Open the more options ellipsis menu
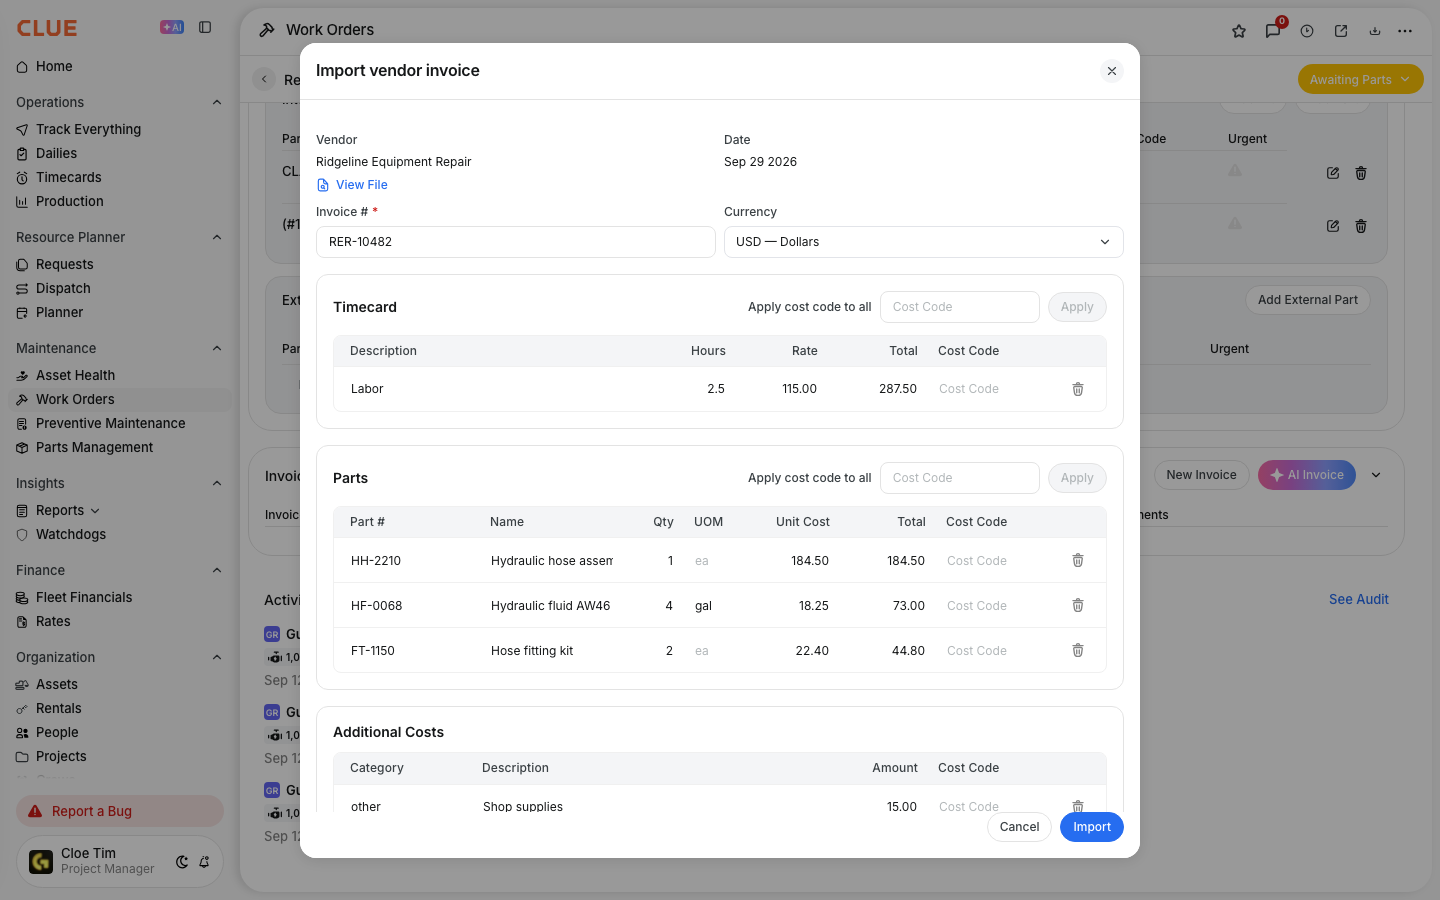Viewport: 1440px width, 900px height. [x=1405, y=31]
